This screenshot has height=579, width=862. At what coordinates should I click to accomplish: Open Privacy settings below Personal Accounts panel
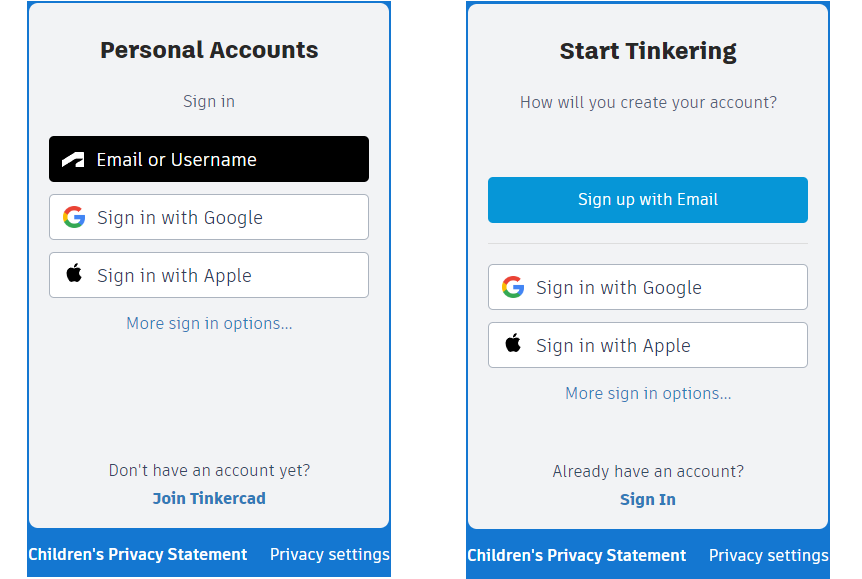tap(330, 555)
